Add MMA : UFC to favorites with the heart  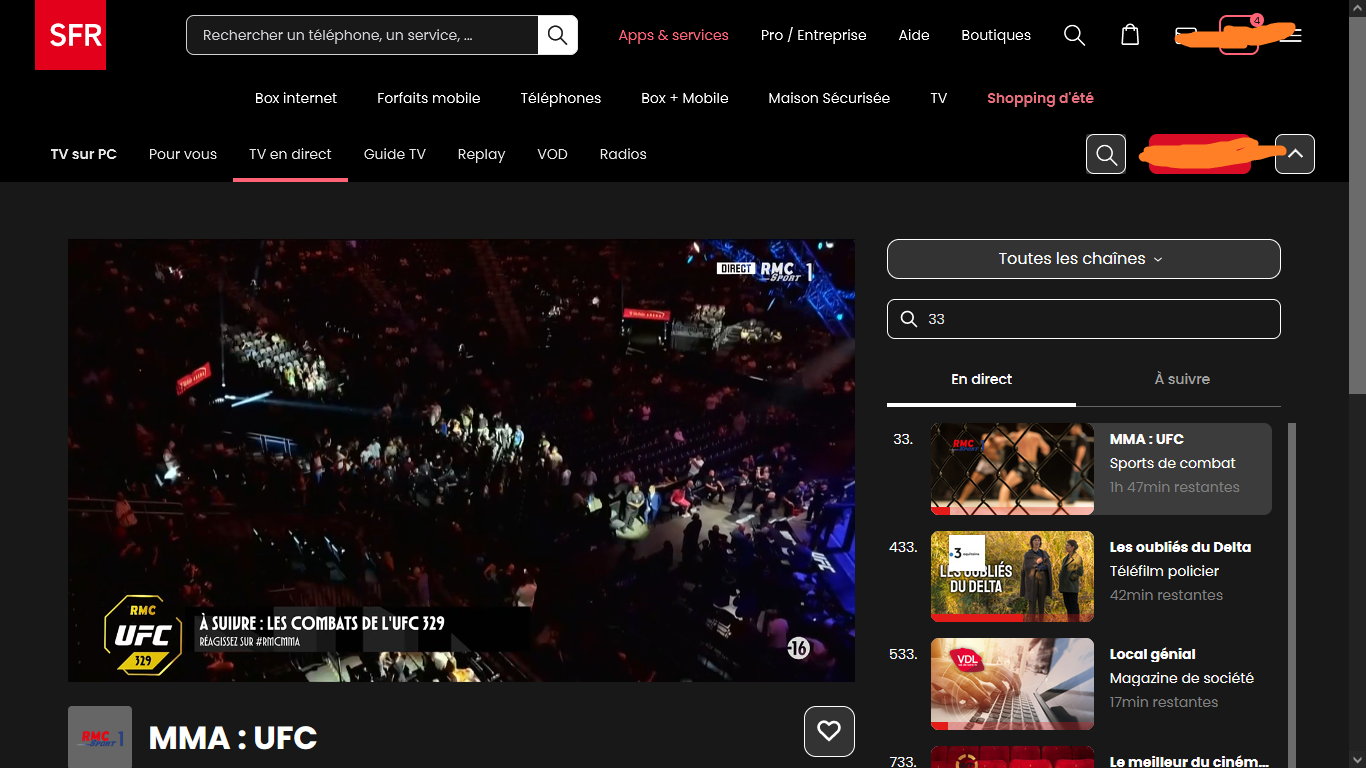(x=829, y=731)
